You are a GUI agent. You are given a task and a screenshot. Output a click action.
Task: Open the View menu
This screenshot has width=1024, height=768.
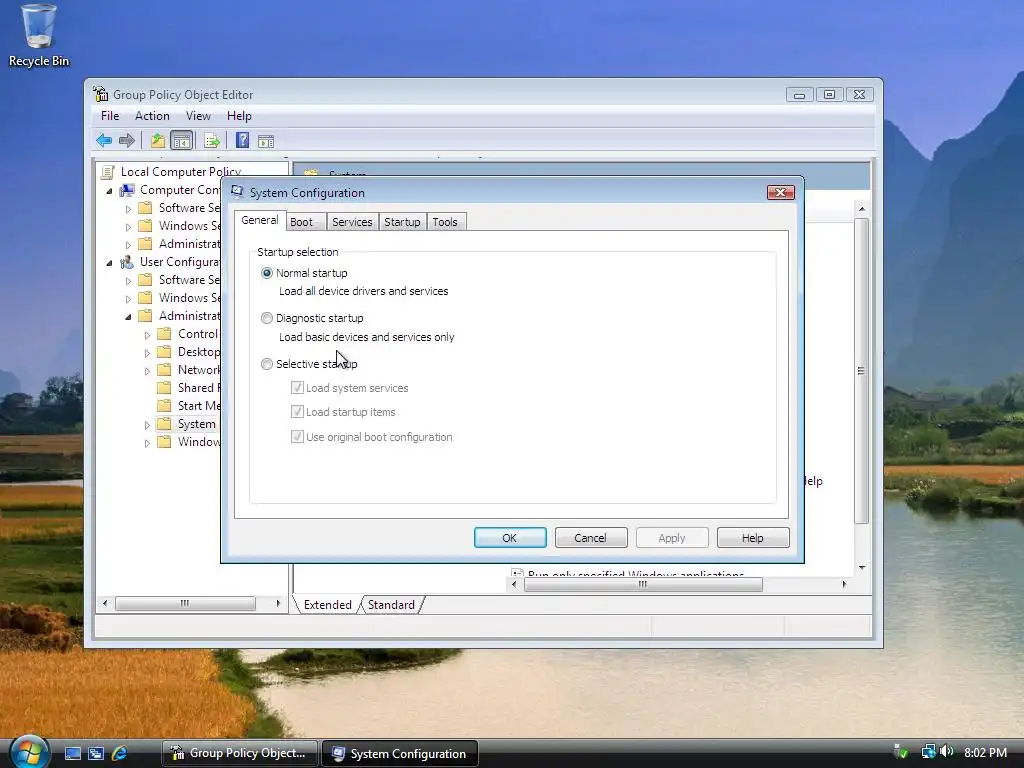(x=198, y=116)
